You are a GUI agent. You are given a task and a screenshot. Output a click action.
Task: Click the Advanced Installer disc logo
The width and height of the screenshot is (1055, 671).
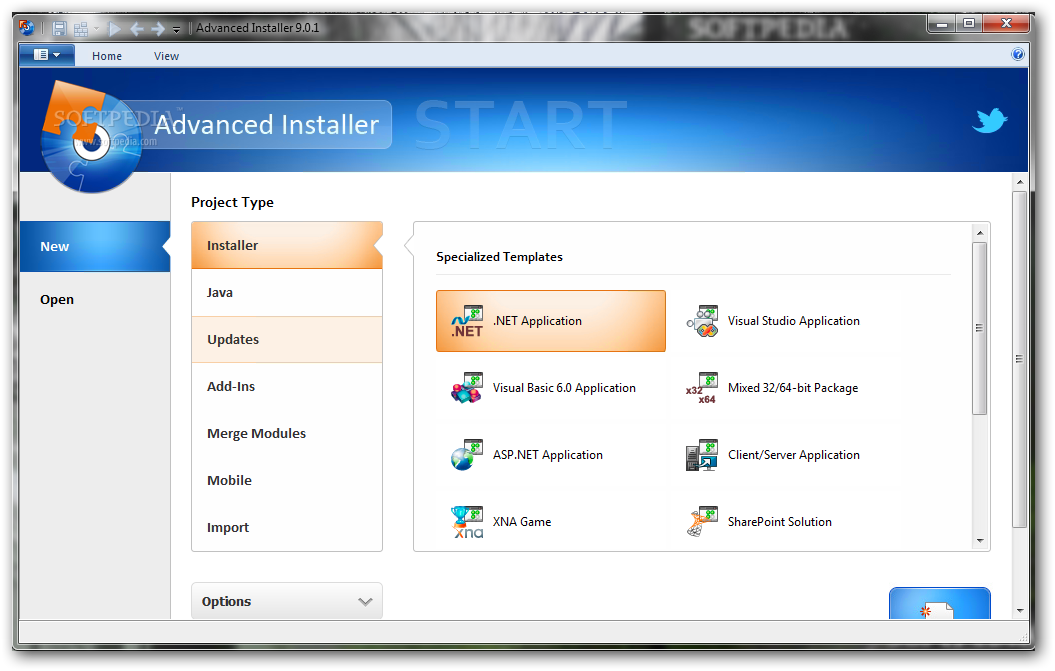[90, 137]
